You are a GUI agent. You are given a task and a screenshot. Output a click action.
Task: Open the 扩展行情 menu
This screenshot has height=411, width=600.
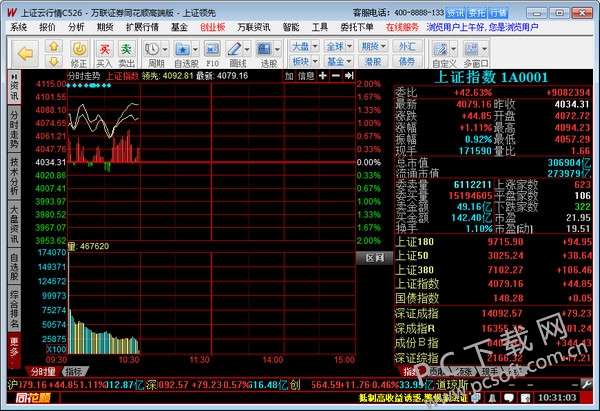click(x=142, y=27)
